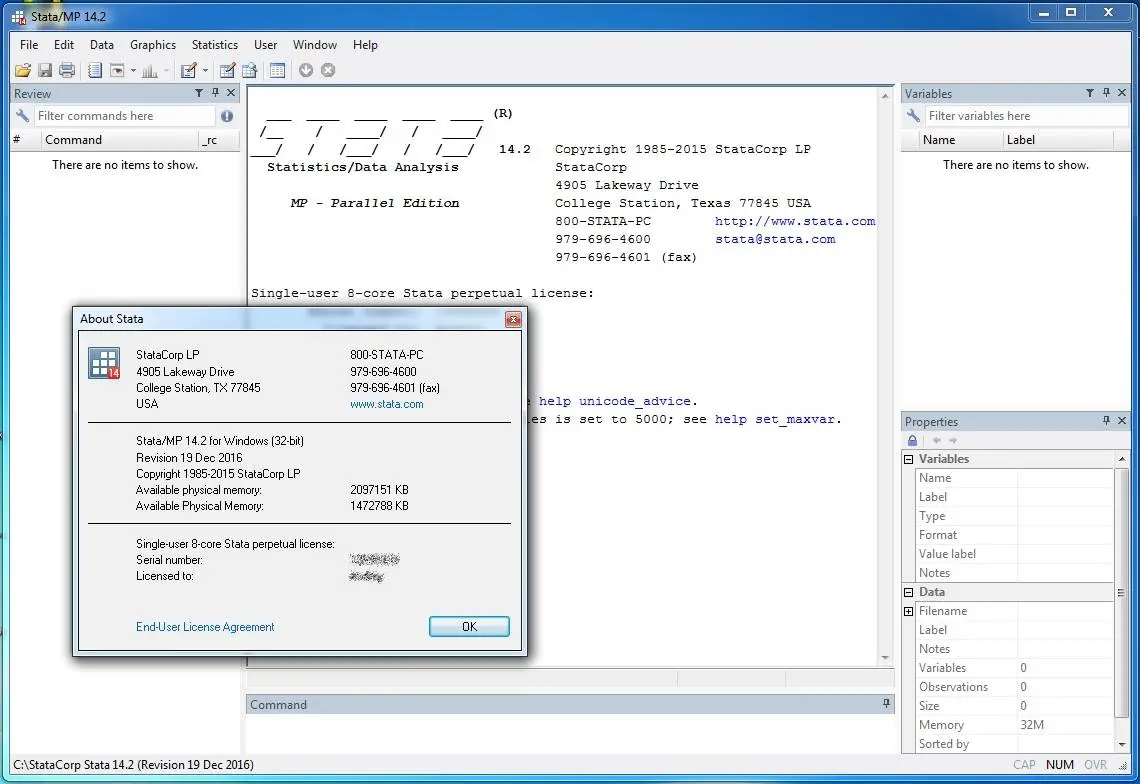Open dropdown arrow next to Graph icon
Viewport: 1140px width, 784px height.
[166, 71]
